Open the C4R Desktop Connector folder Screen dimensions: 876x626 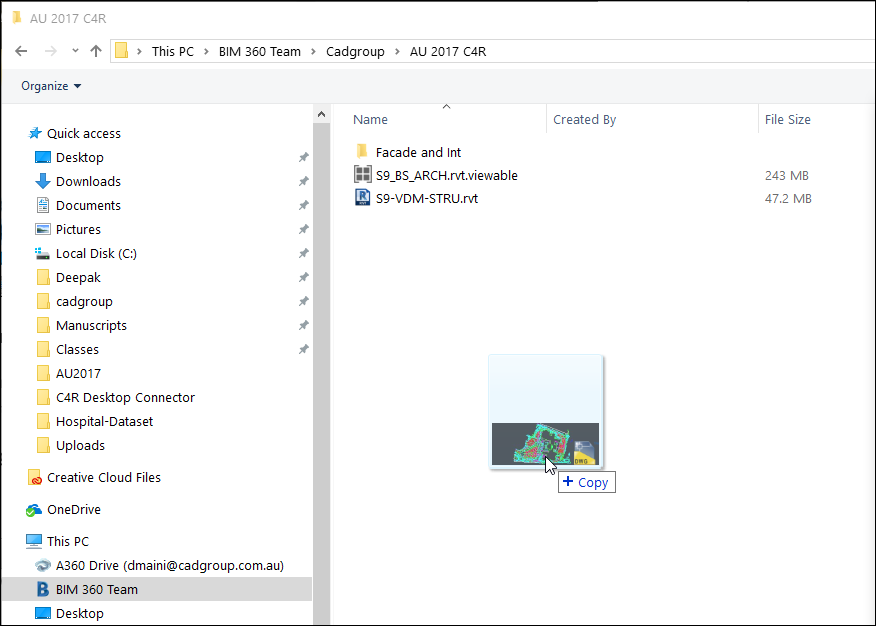pyautogui.click(x=125, y=398)
